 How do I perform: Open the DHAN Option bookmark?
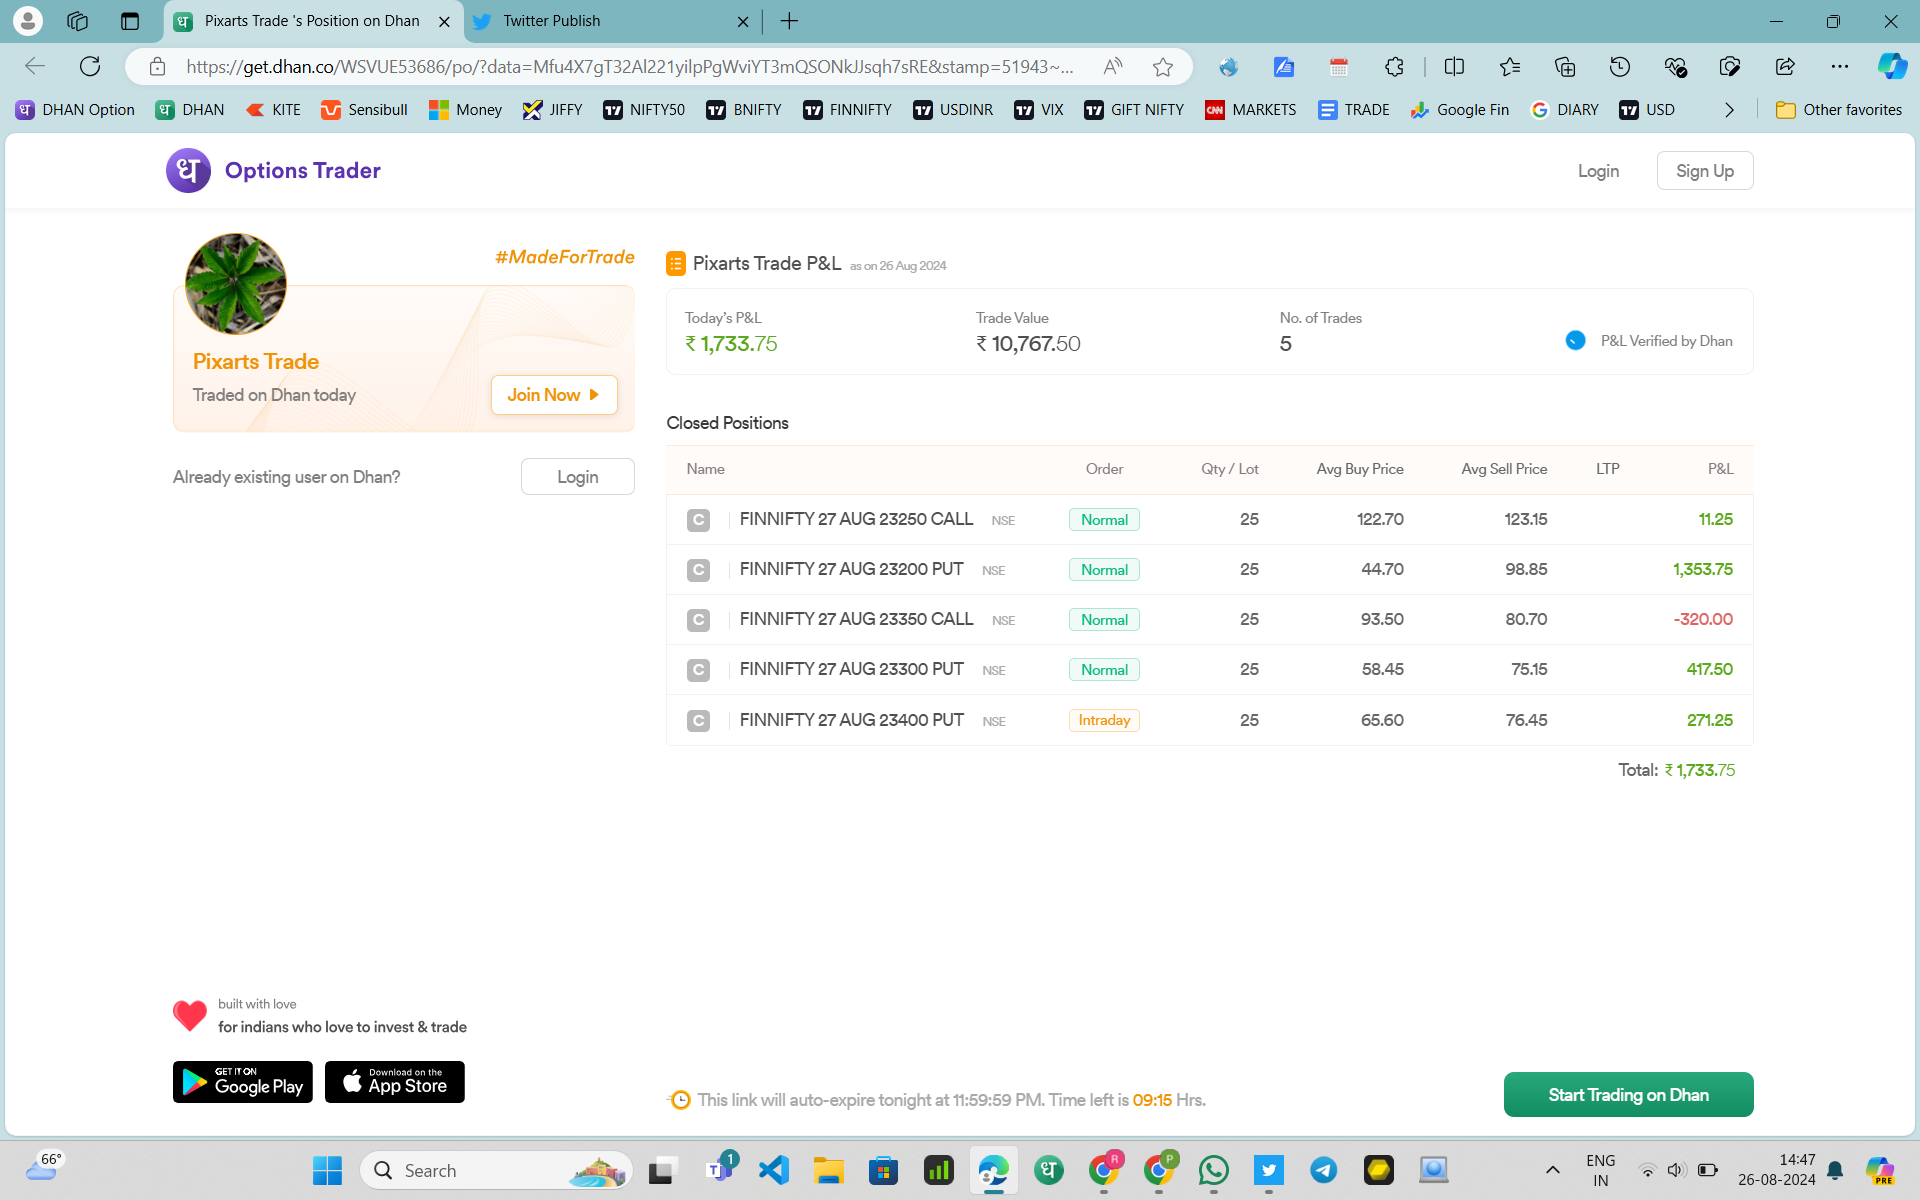click(x=76, y=110)
